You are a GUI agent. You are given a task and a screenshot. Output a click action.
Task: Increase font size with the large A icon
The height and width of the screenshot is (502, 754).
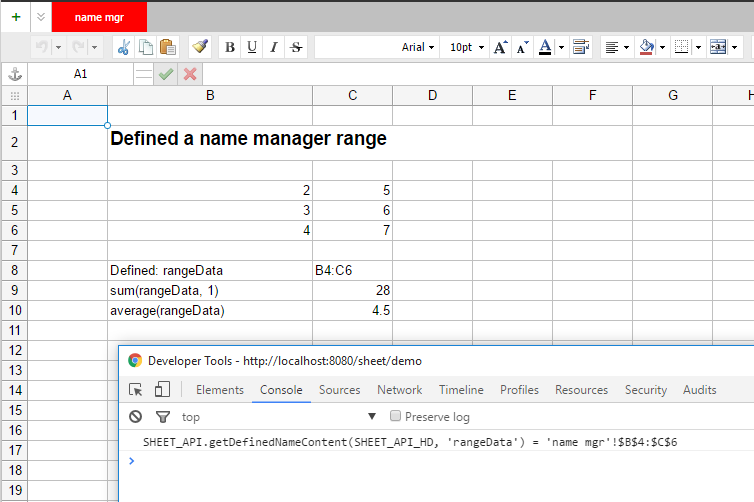coord(500,47)
